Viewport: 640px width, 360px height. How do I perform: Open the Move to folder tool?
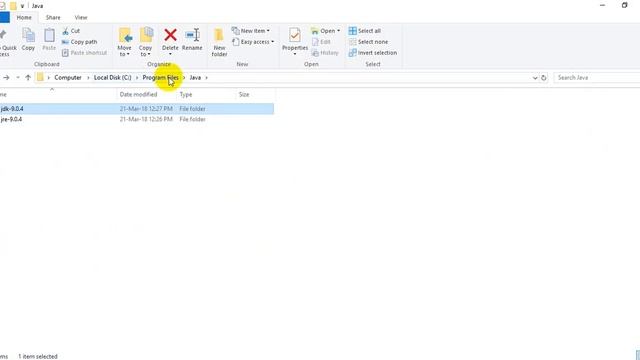point(124,42)
